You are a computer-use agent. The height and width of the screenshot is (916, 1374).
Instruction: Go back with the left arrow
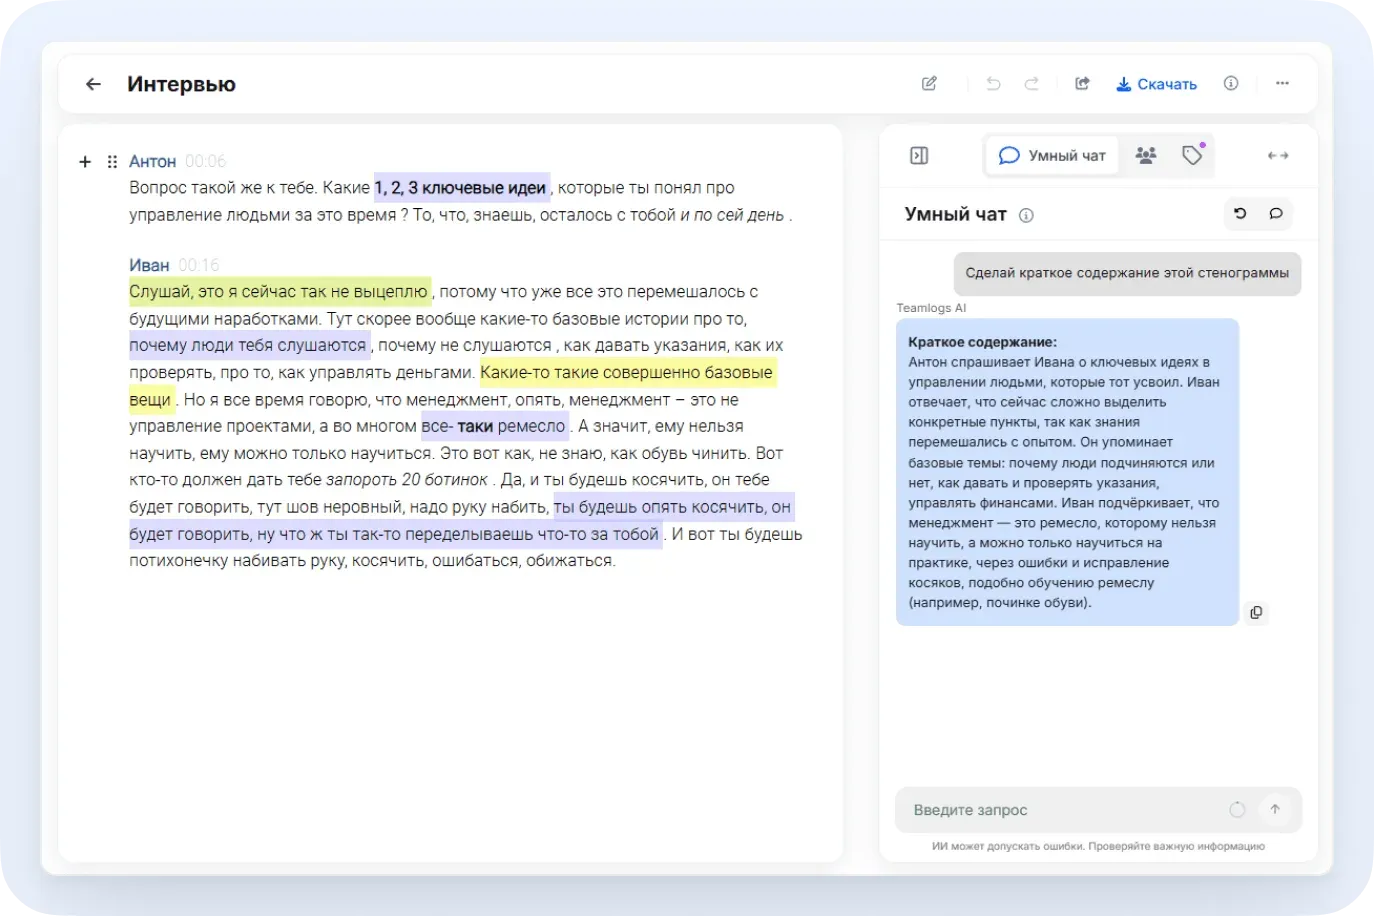tap(93, 84)
